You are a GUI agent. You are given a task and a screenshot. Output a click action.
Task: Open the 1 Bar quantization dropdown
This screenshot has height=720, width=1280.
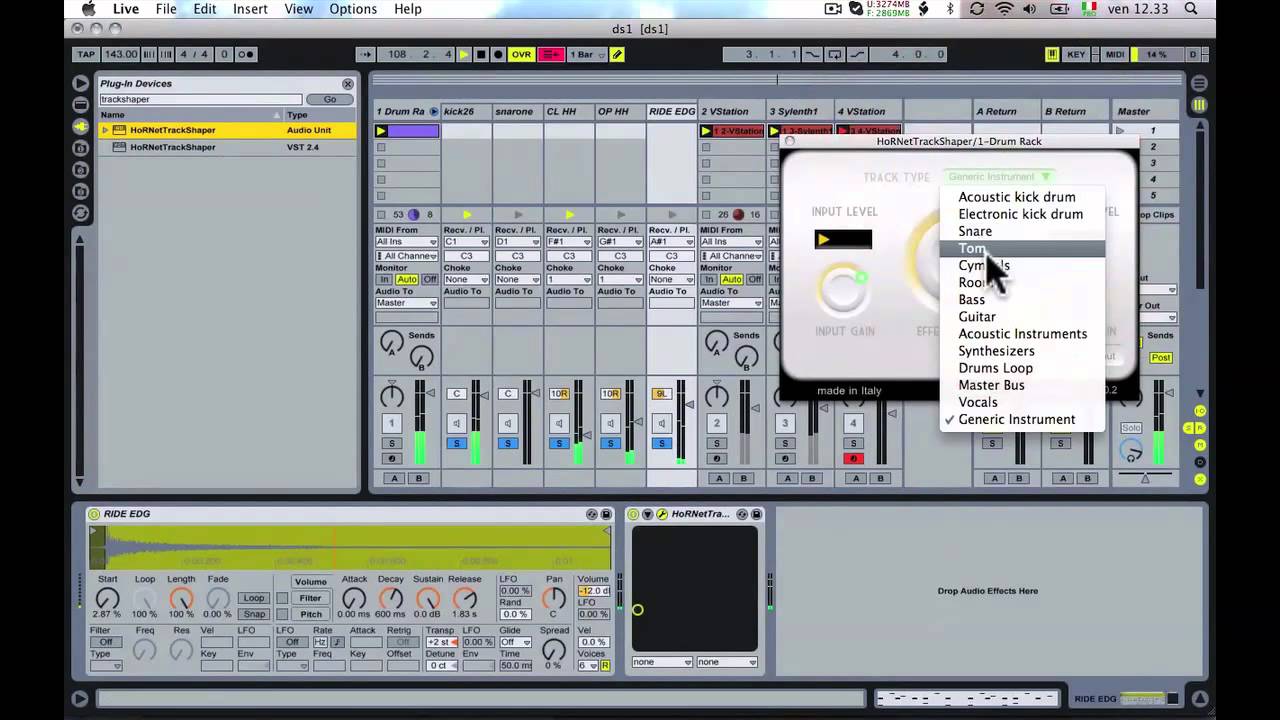(x=586, y=54)
